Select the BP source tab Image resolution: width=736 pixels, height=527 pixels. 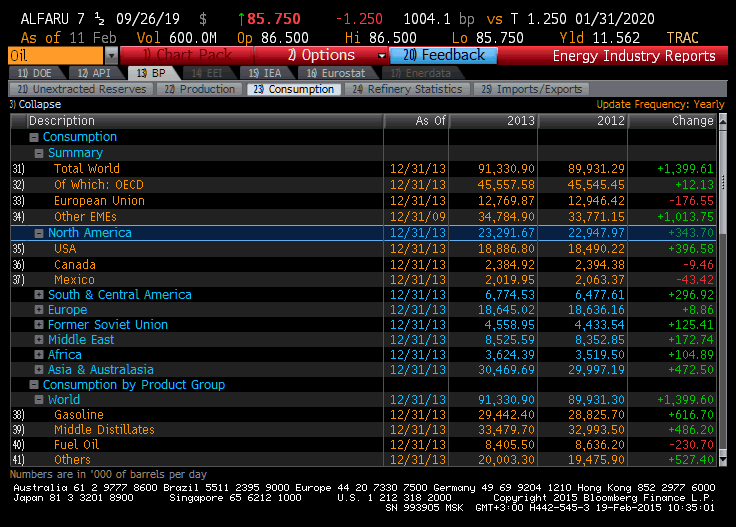[151, 73]
